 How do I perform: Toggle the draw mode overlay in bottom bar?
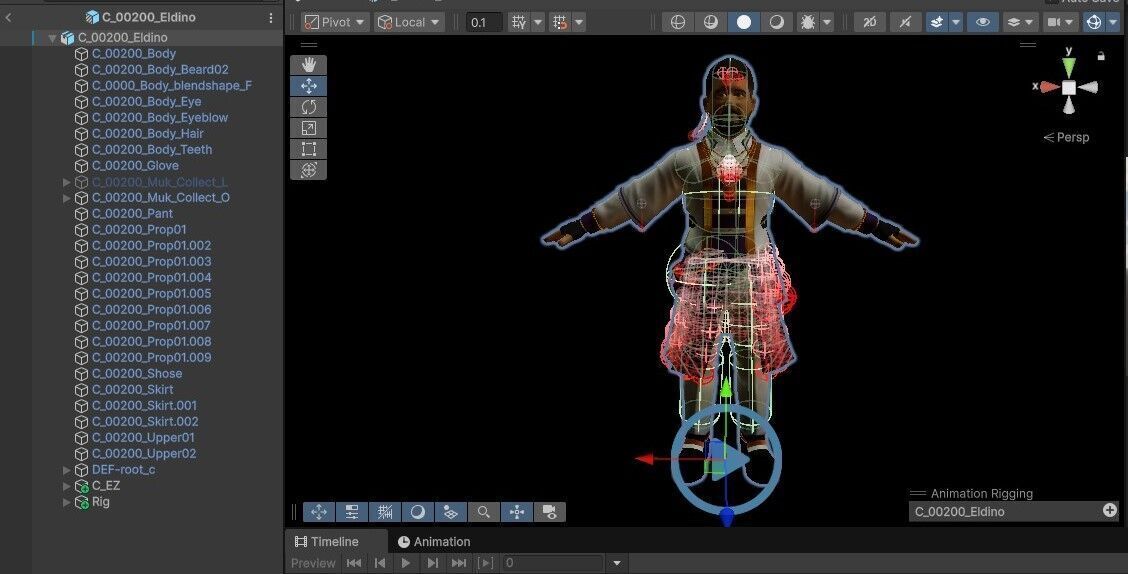418,512
